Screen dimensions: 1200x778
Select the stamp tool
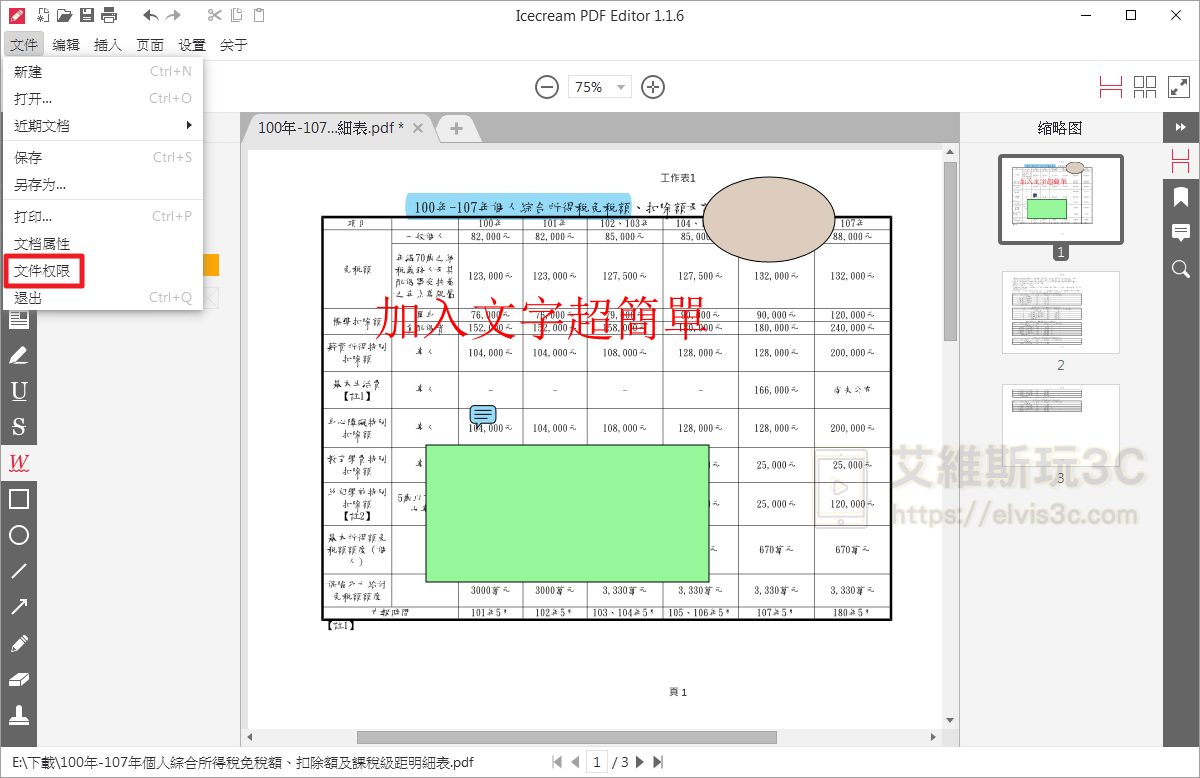point(20,715)
